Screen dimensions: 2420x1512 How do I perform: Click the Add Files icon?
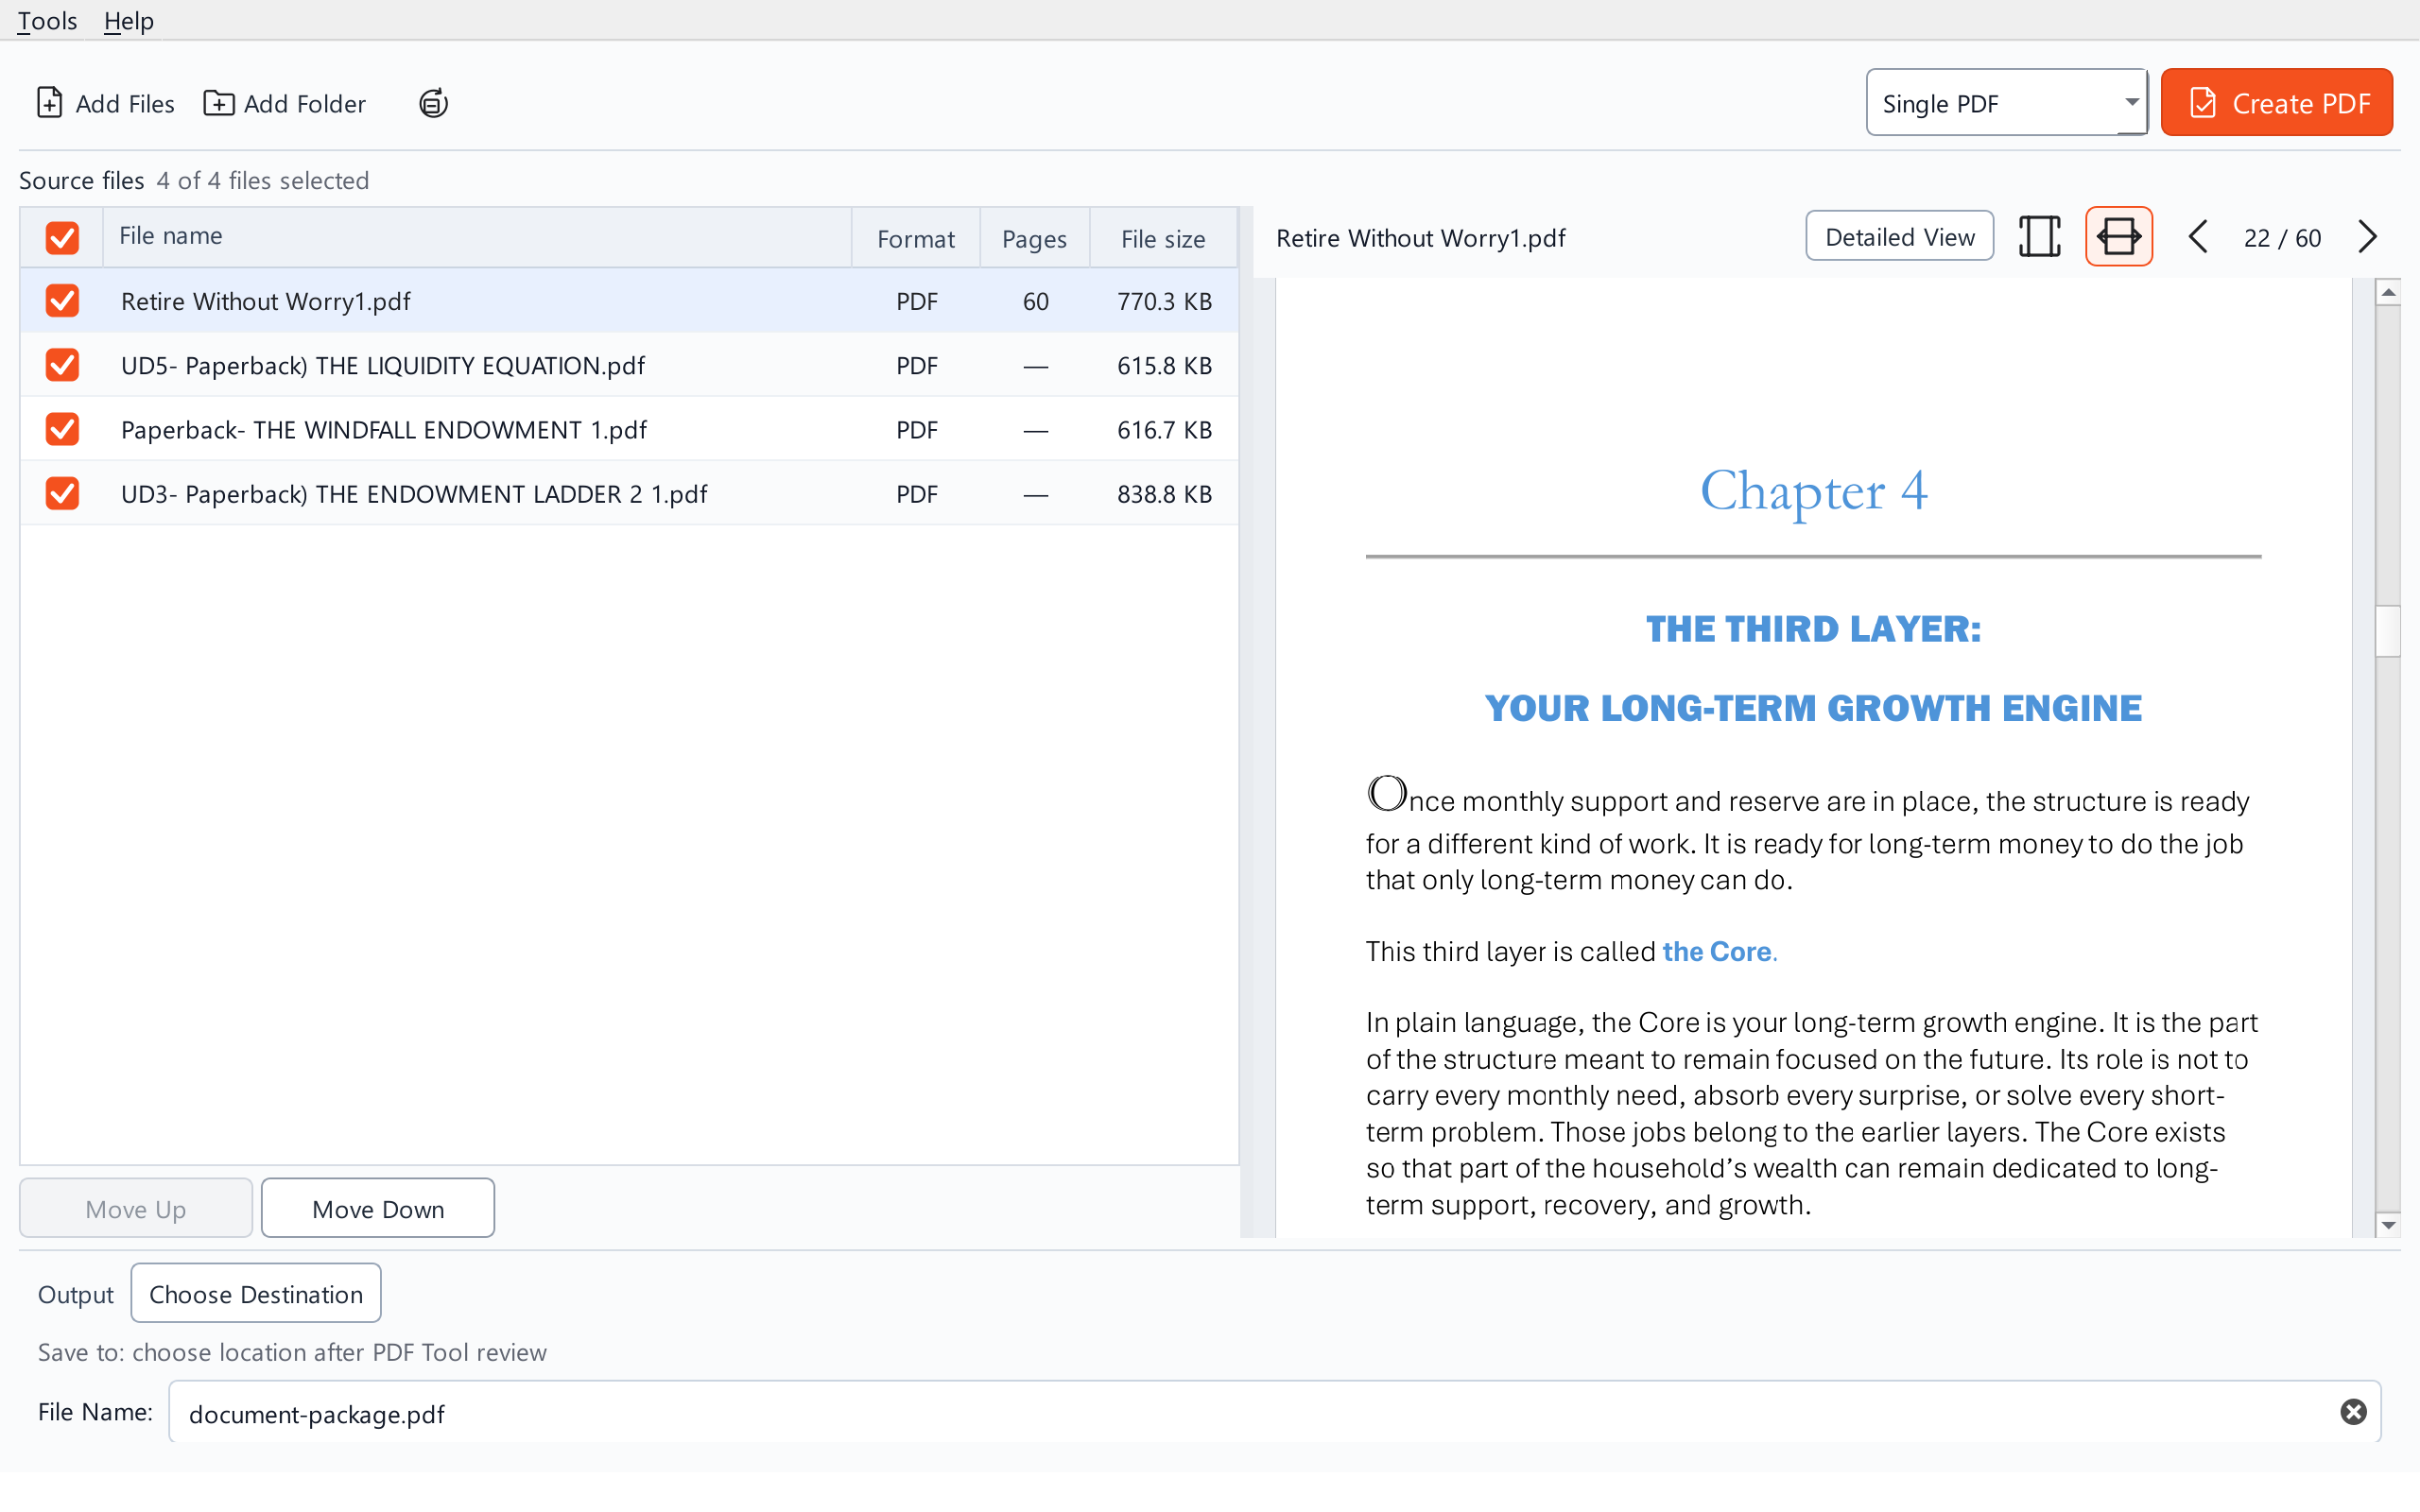pos(49,103)
